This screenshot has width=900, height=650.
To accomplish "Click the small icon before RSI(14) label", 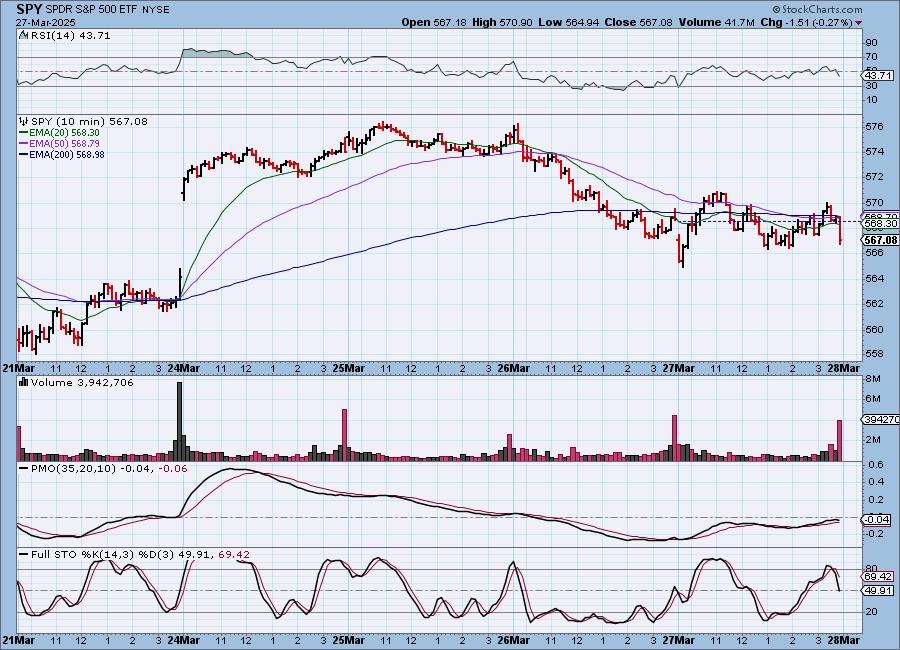I will point(23,35).
